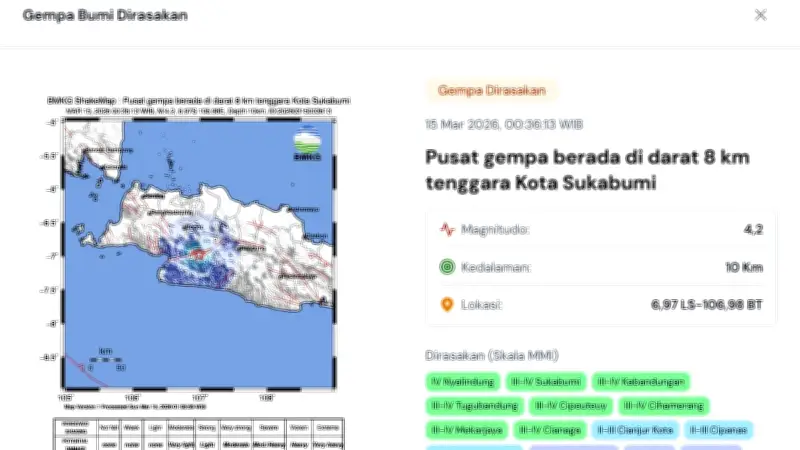Image resolution: width=800 pixels, height=450 pixels.
Task: Click the Gempa Dirasakan orange badge
Action: [491, 90]
